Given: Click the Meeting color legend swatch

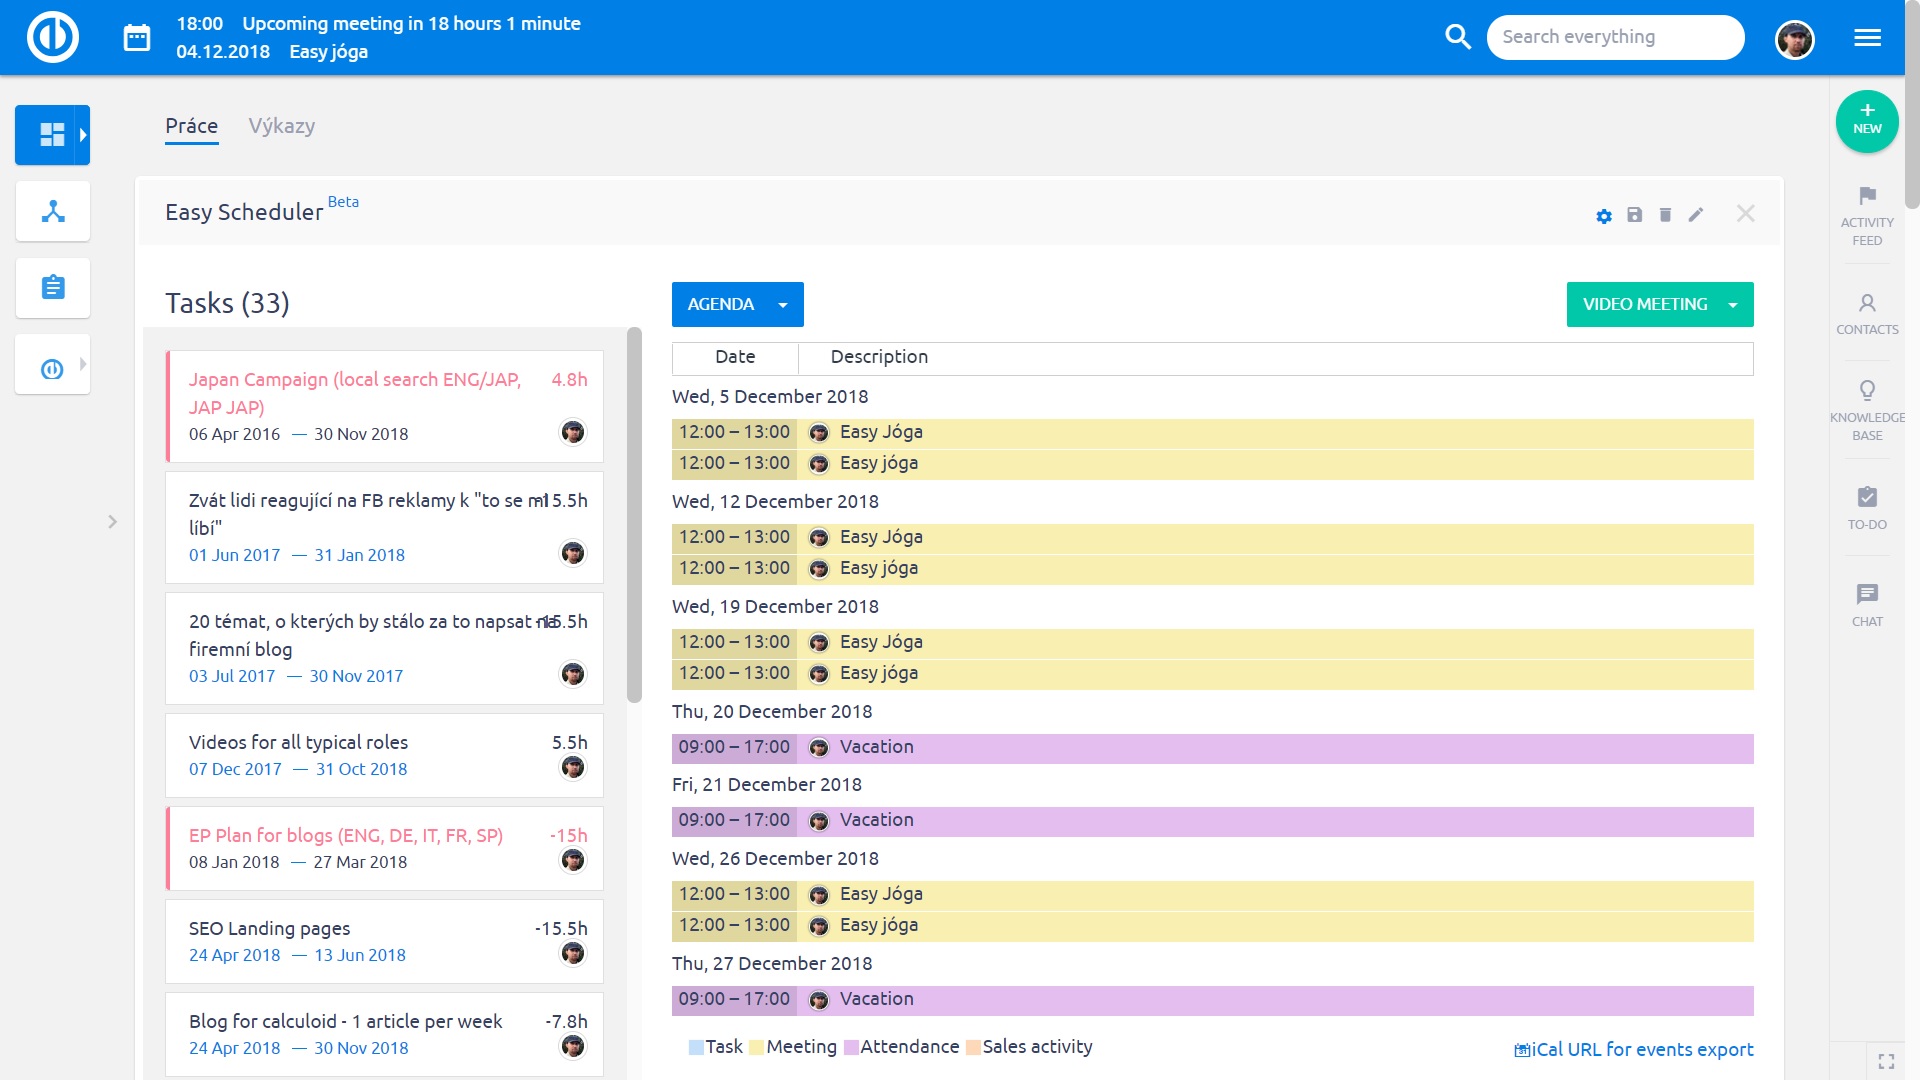Looking at the screenshot, I should 757,1047.
